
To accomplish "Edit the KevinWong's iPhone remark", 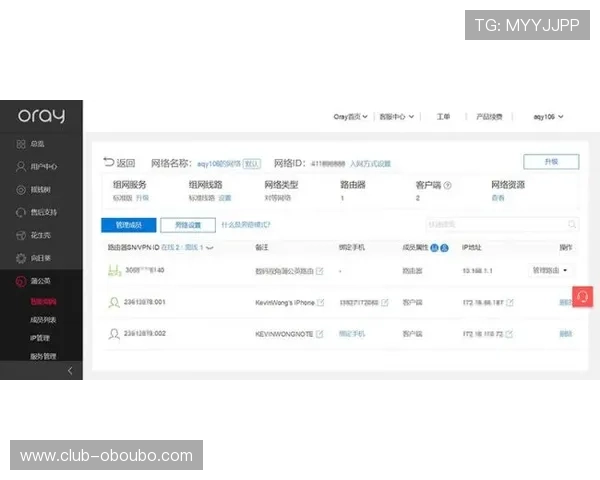I will click(x=321, y=302).
